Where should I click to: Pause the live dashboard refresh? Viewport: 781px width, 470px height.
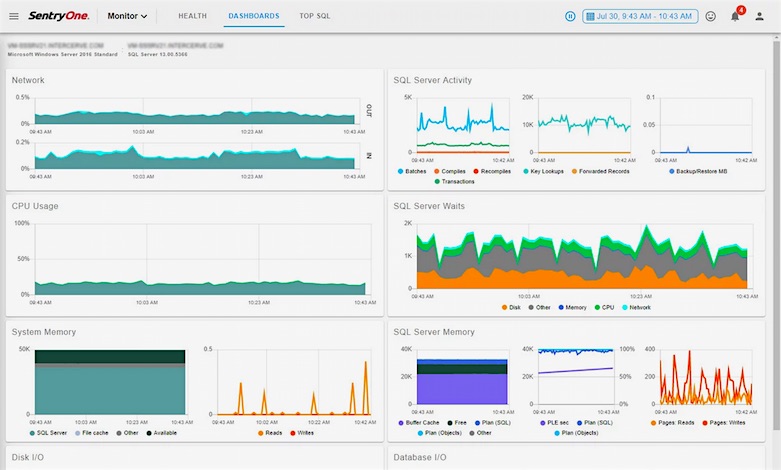tap(570, 16)
